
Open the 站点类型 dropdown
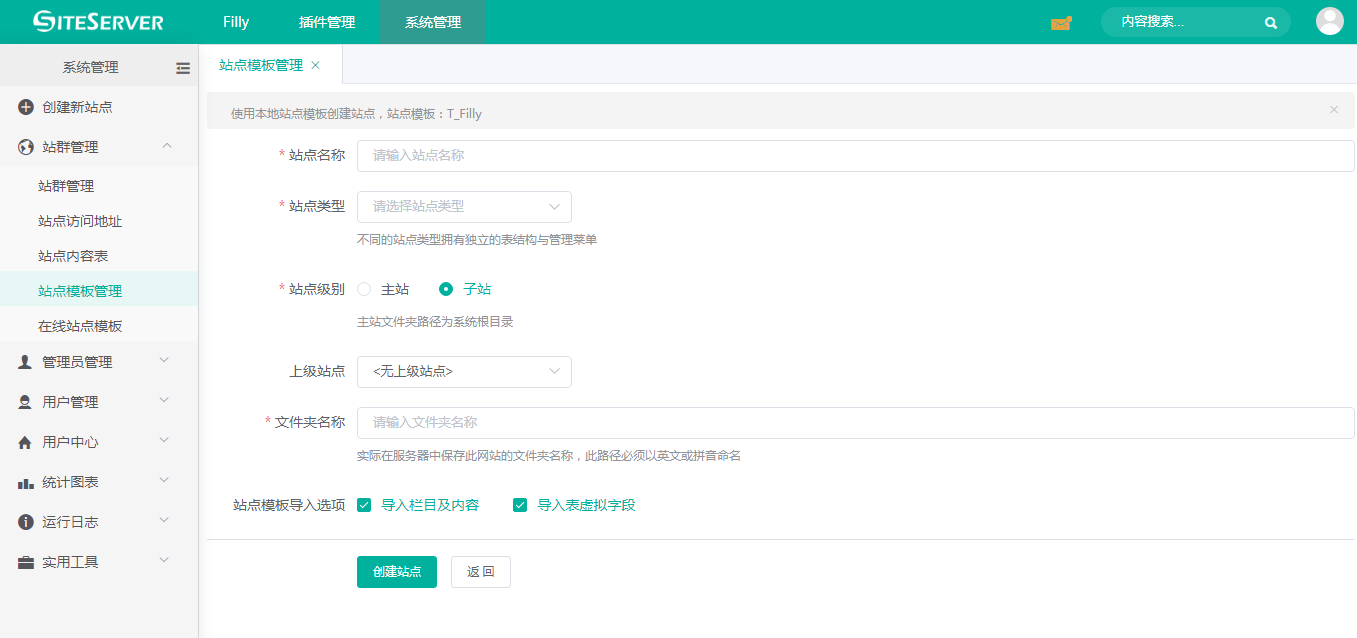click(464, 207)
